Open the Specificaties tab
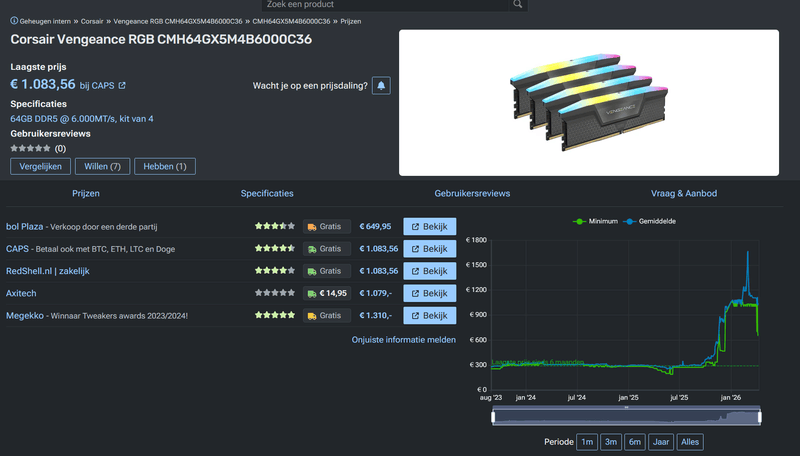Viewport: 800px width, 456px height. point(267,193)
